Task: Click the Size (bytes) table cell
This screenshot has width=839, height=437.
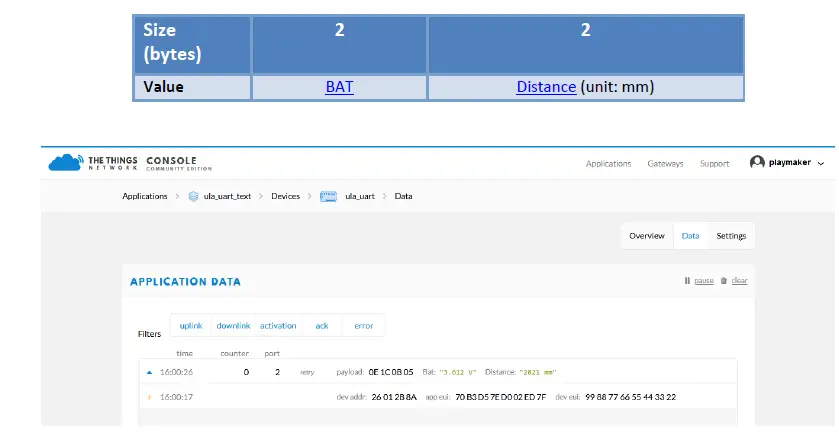Action: click(x=192, y=44)
